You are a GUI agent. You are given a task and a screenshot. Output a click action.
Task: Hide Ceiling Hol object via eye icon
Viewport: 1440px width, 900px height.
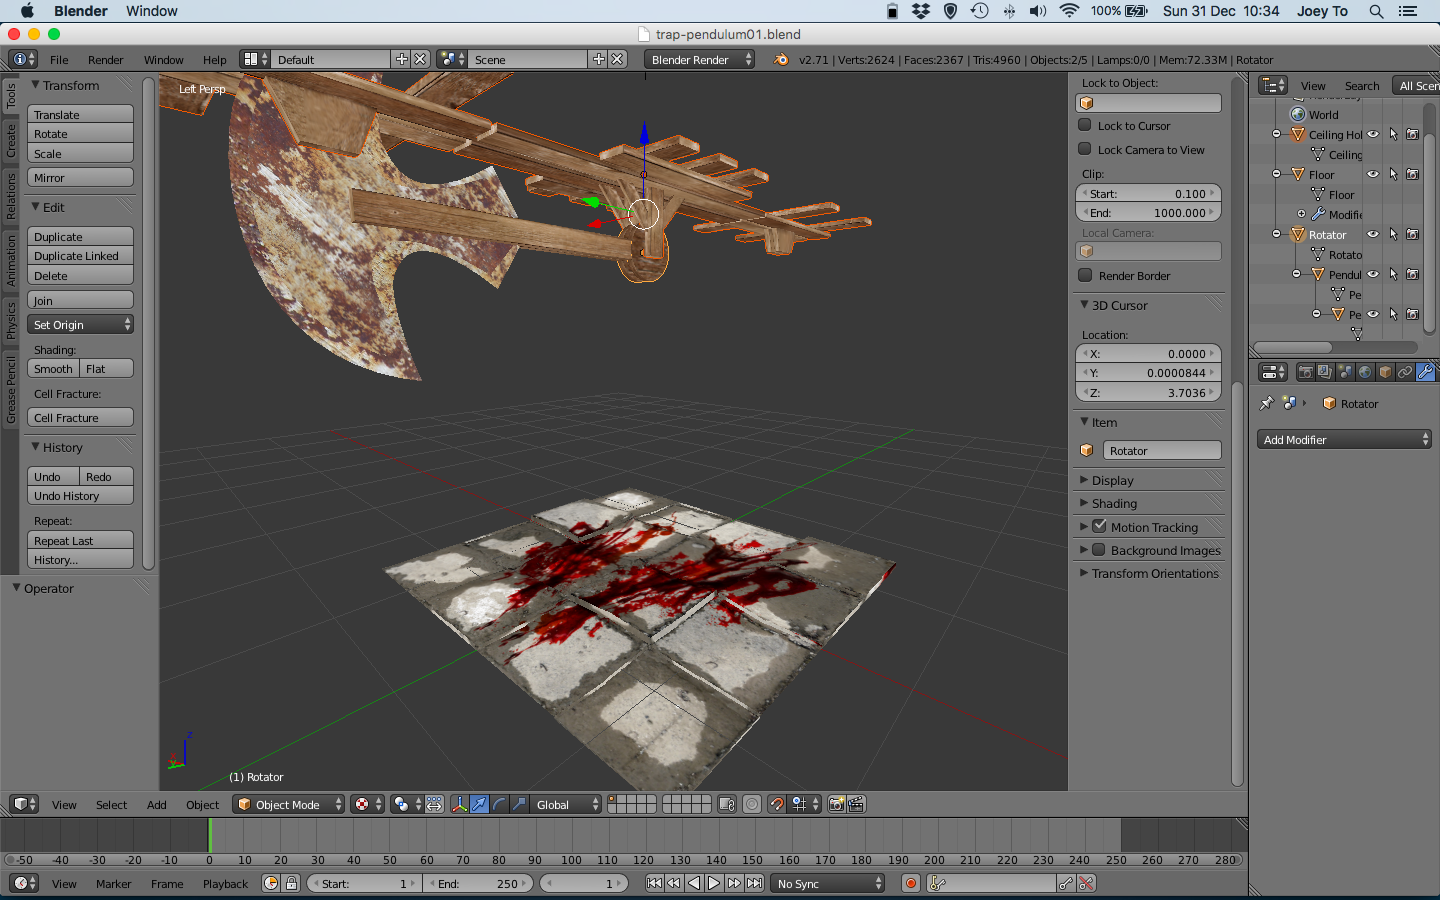[1373, 134]
